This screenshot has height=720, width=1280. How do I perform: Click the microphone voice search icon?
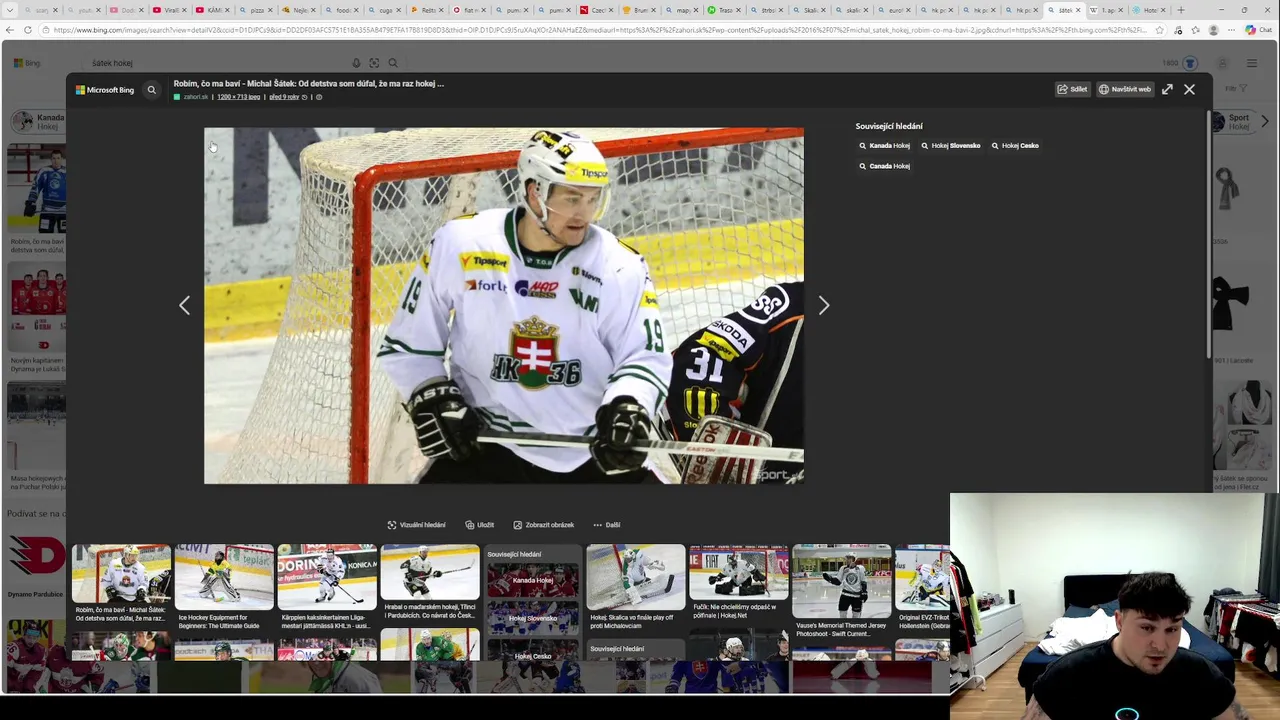click(356, 63)
